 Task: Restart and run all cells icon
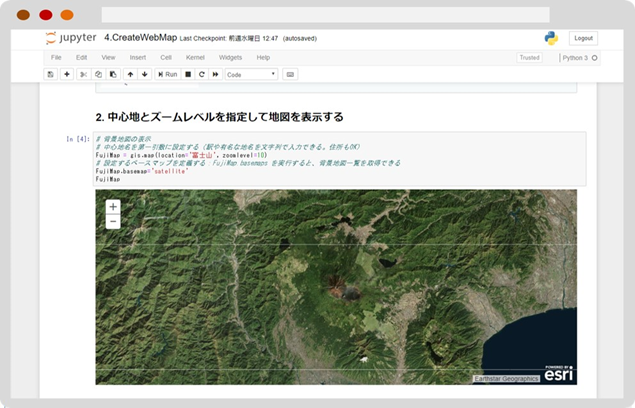[215, 75]
